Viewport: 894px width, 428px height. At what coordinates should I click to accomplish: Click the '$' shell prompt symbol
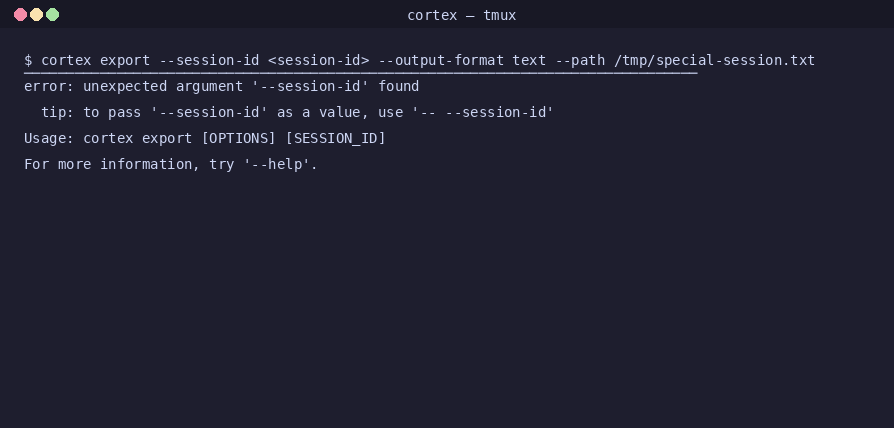[28, 60]
